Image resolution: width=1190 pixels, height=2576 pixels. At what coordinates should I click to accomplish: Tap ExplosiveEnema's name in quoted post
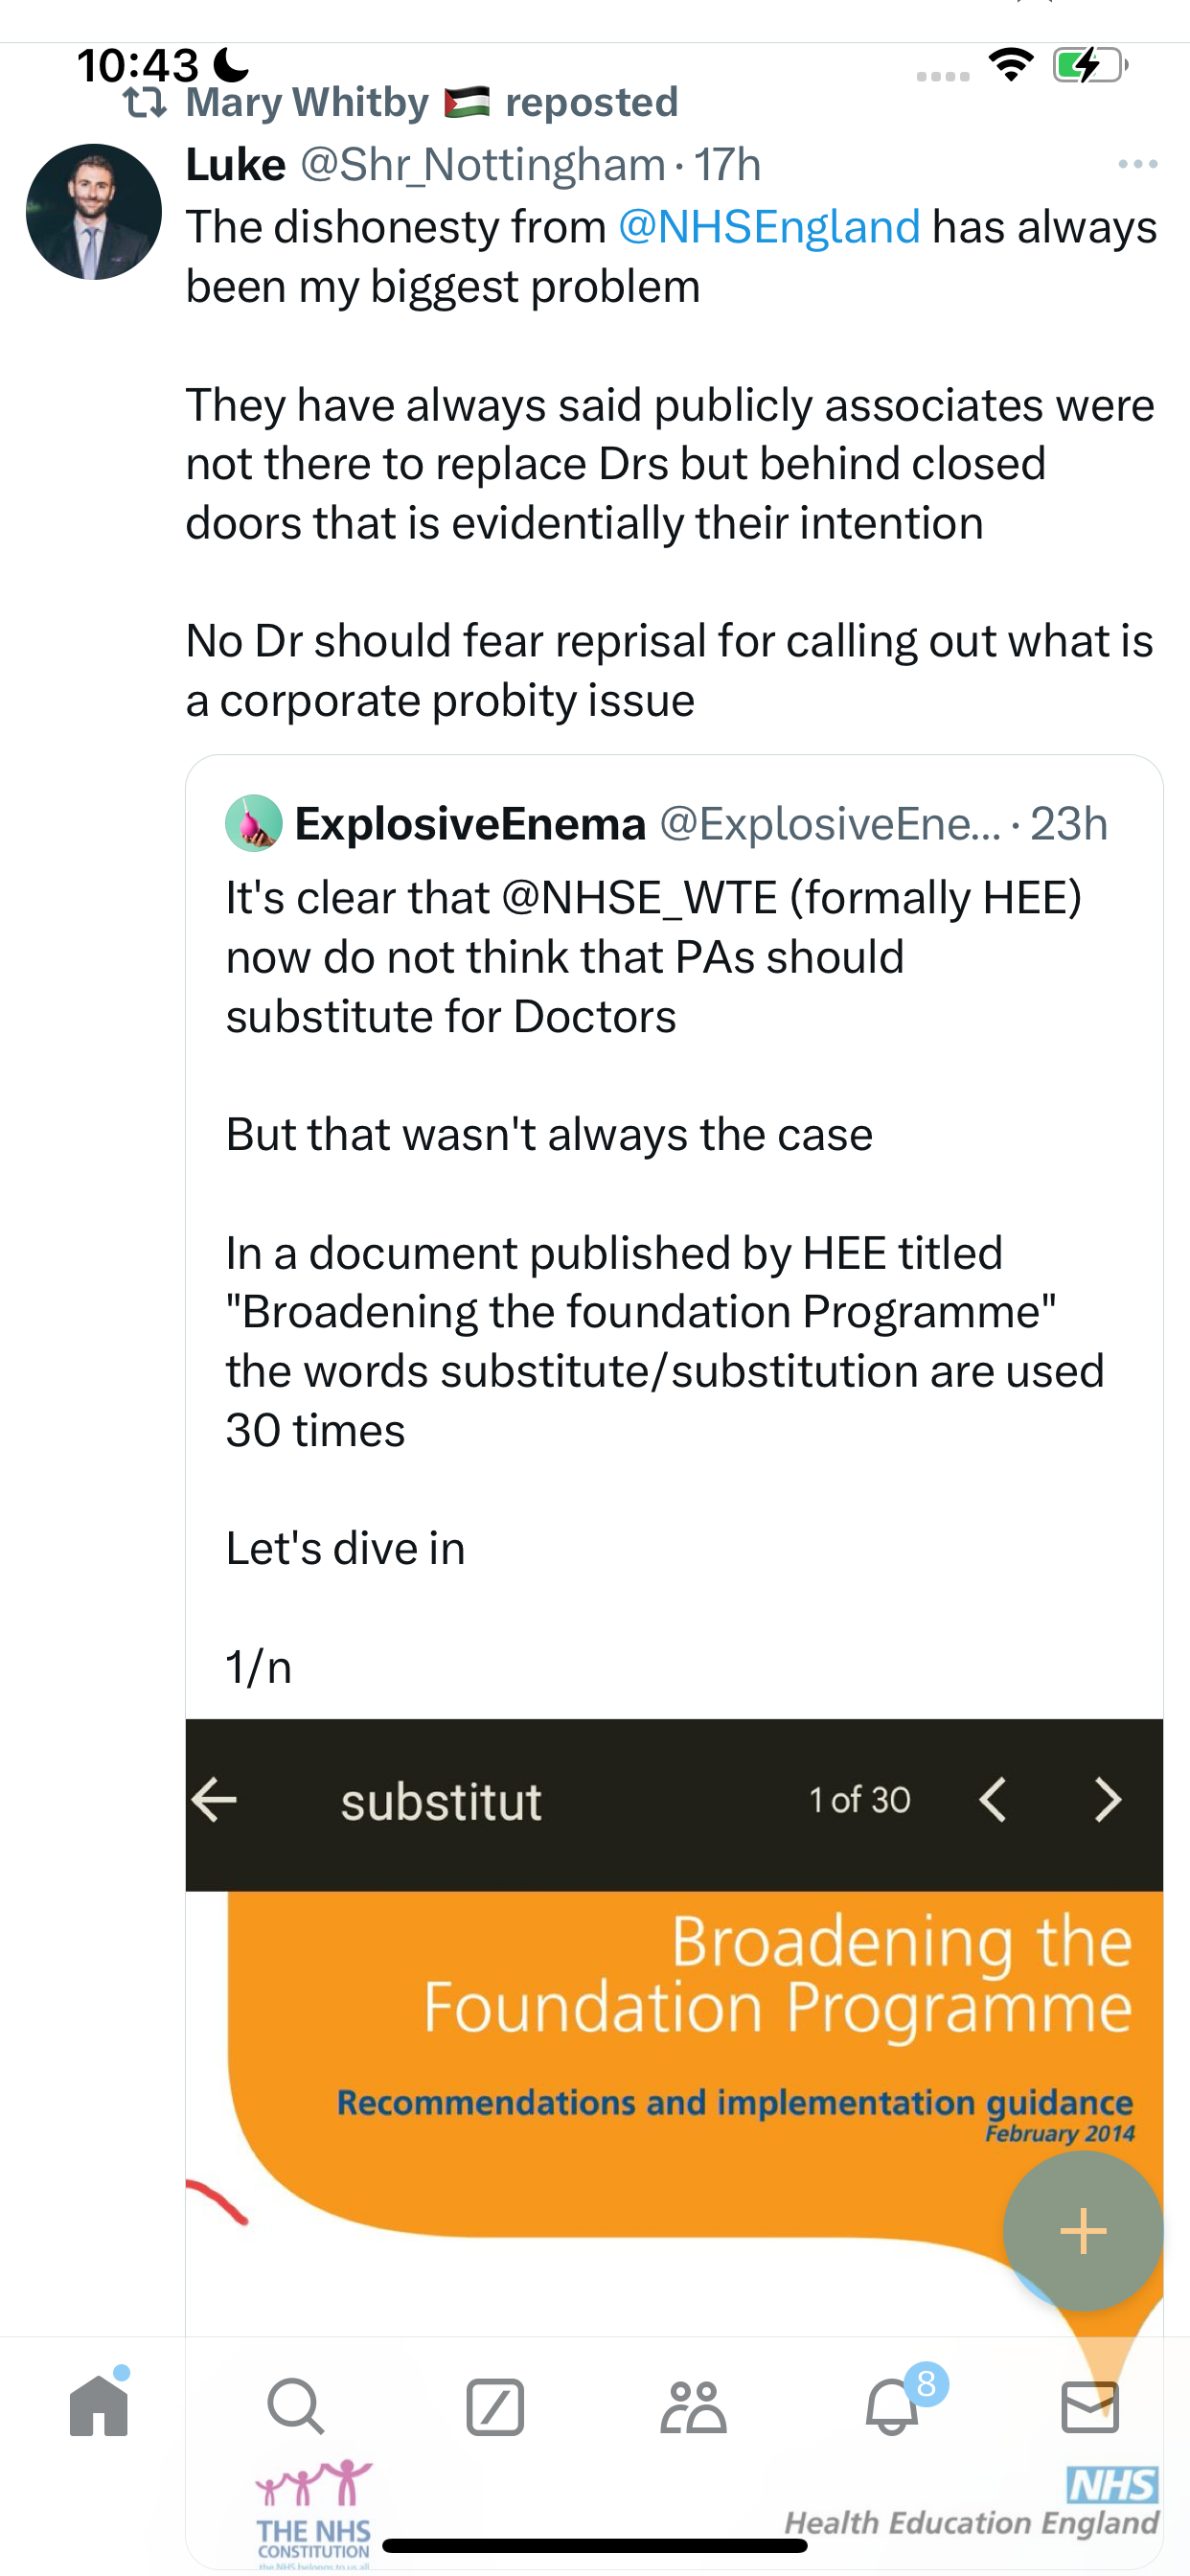470,824
